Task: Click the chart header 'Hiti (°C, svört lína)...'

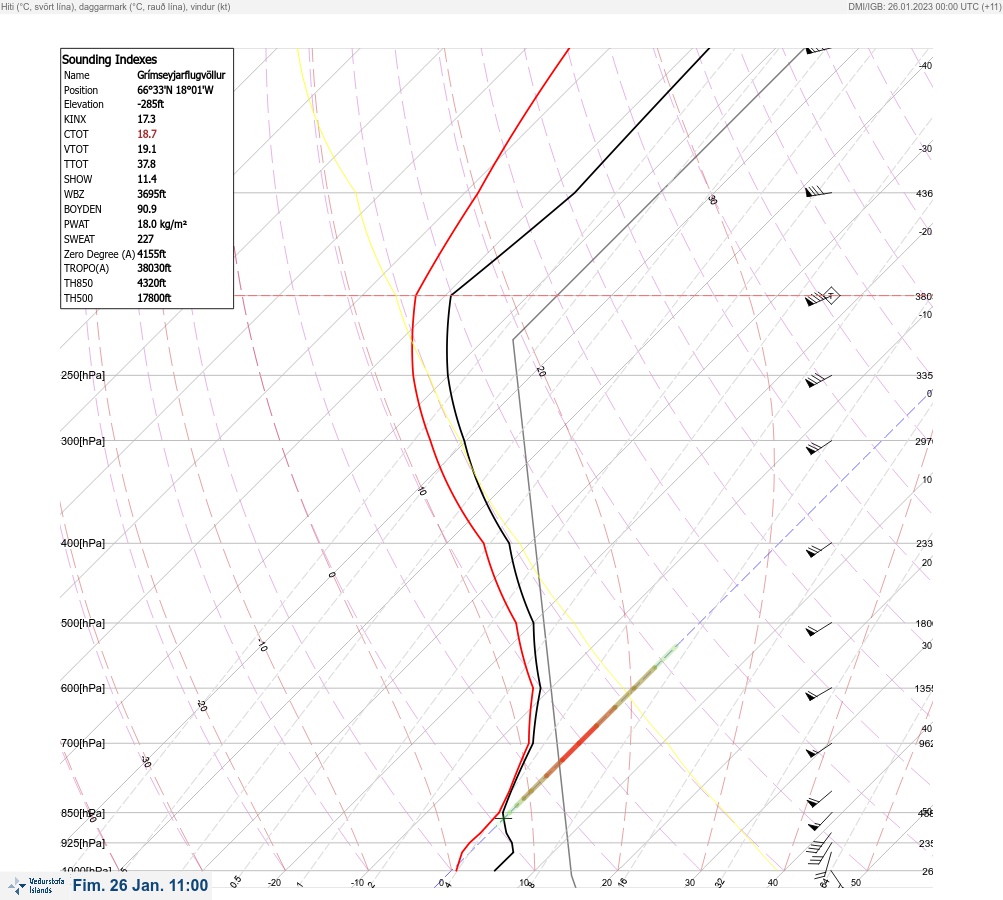Action: click(x=116, y=6)
